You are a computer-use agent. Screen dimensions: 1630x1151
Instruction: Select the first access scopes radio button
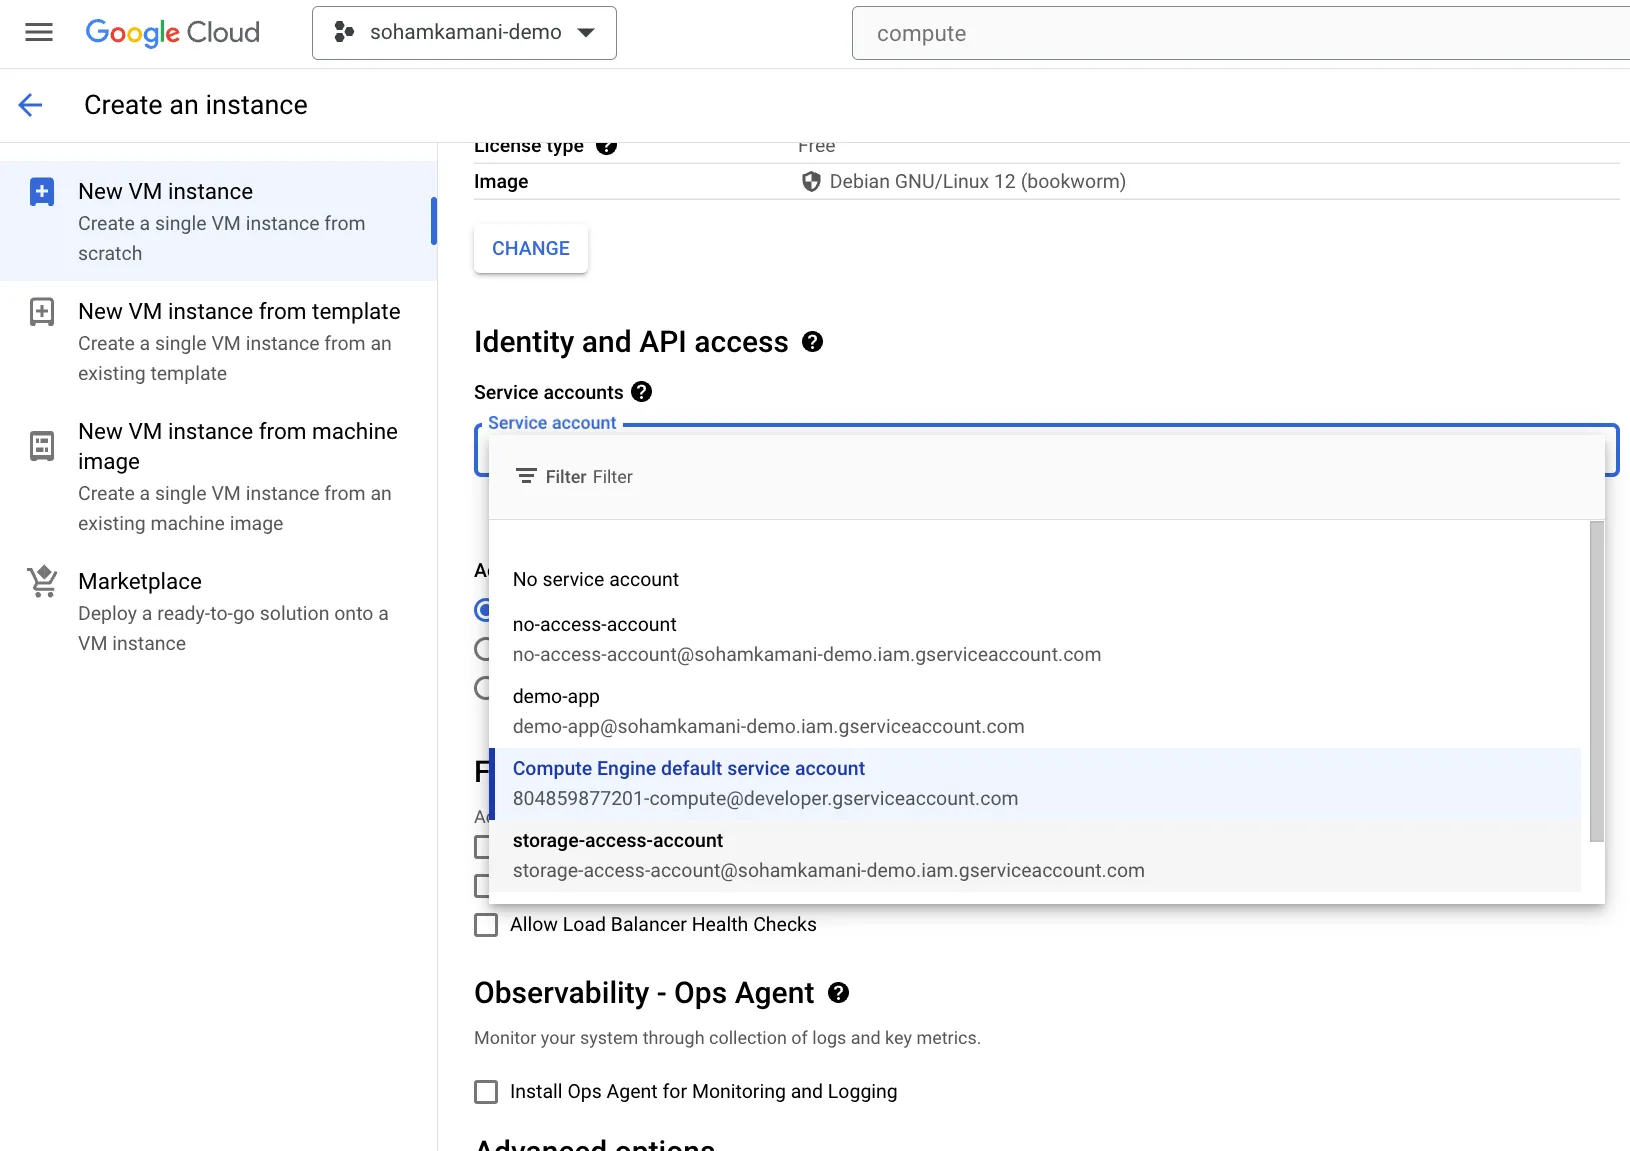(483, 610)
